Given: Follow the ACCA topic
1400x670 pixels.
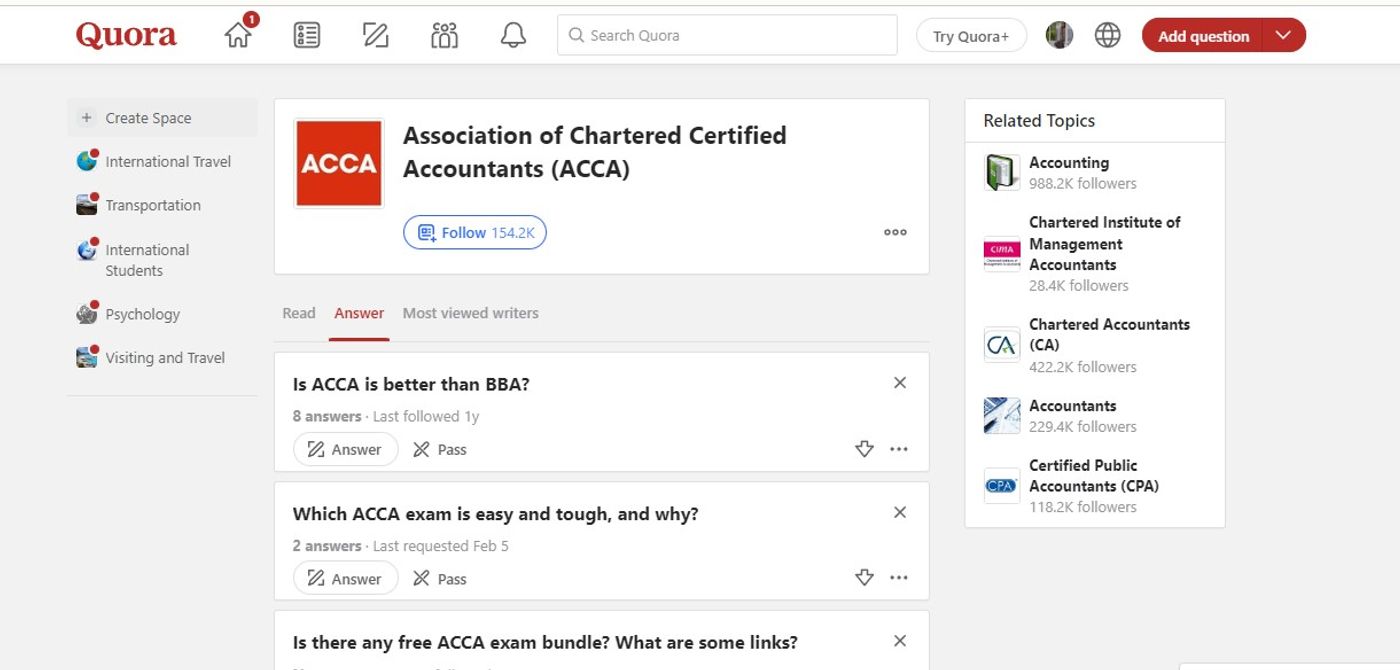Looking at the screenshot, I should tap(475, 232).
